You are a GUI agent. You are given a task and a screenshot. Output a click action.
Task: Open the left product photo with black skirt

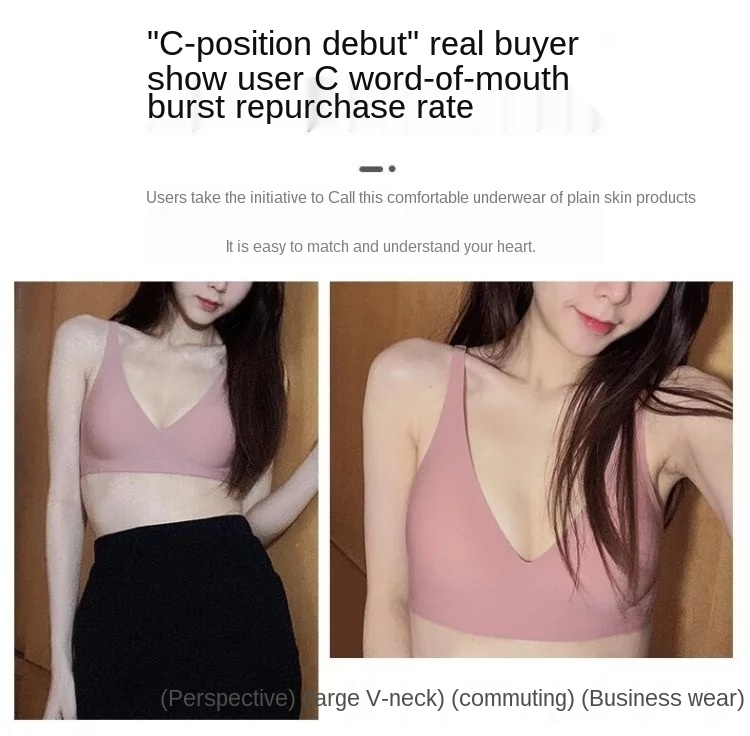[166, 500]
